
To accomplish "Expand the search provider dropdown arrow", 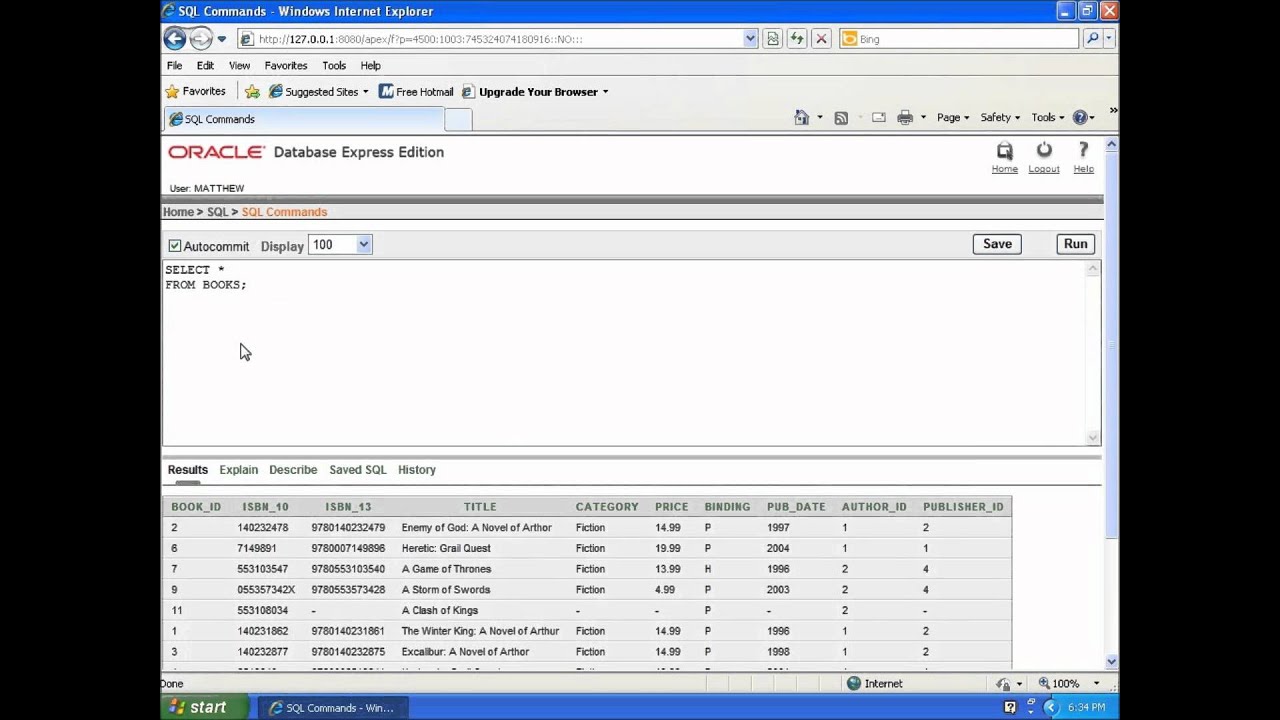I will click(x=1109, y=39).
